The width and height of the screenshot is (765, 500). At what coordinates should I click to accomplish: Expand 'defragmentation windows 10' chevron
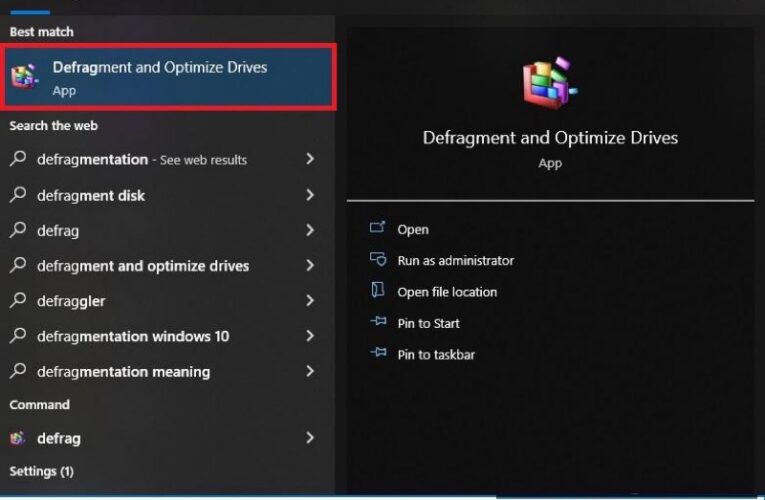[x=310, y=336]
